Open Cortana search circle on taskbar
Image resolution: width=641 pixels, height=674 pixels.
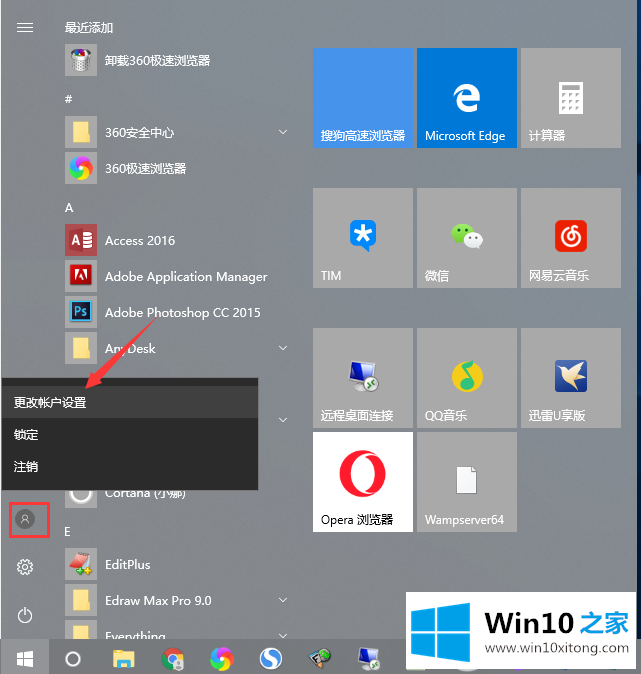73,659
